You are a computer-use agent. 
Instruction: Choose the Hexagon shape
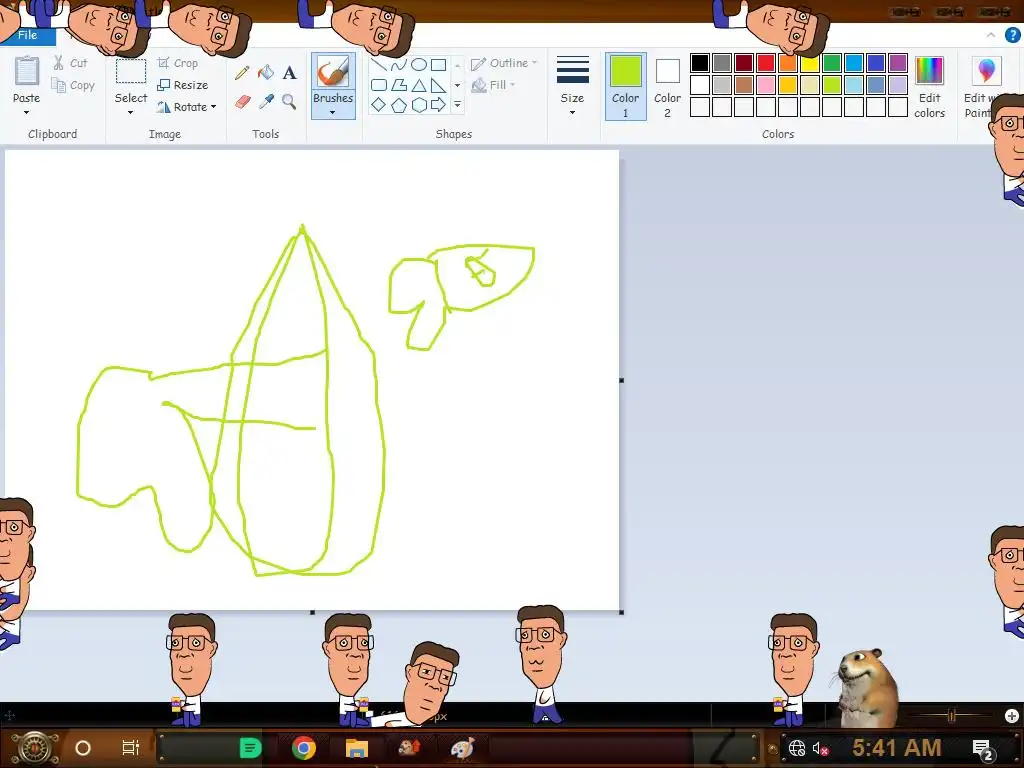419,104
